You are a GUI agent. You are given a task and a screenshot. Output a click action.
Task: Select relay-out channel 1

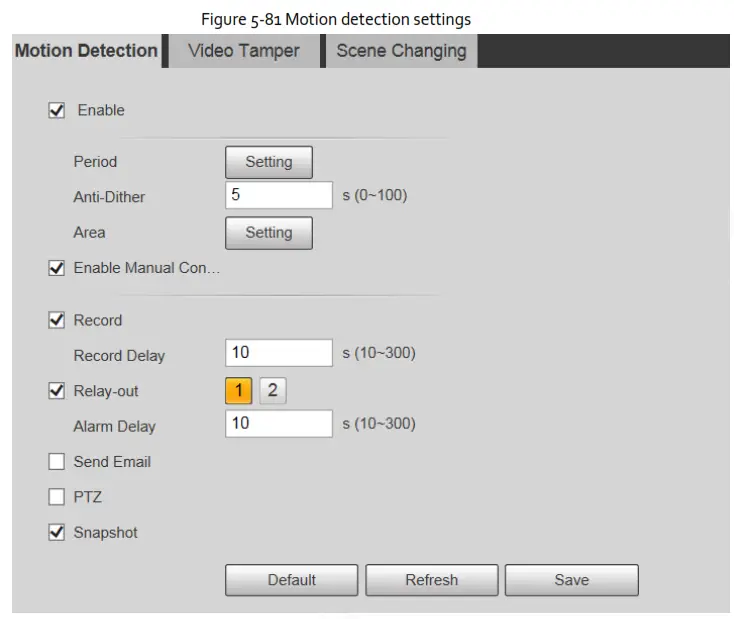239,391
